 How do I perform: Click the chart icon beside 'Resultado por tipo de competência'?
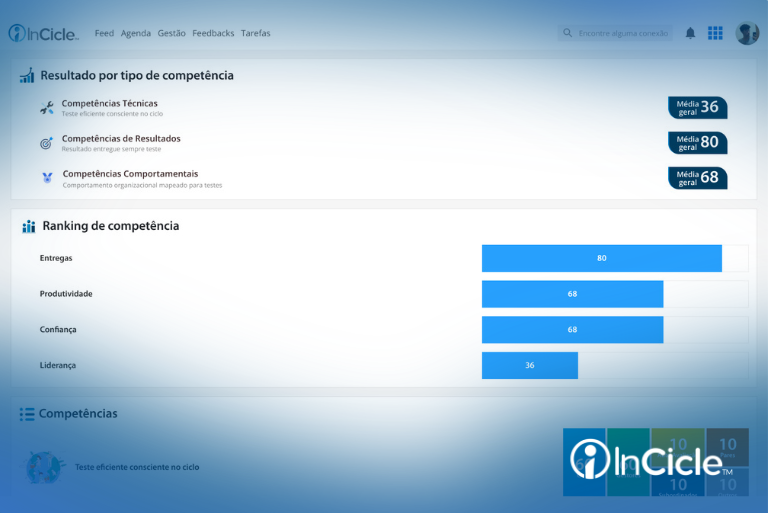tap(27, 75)
